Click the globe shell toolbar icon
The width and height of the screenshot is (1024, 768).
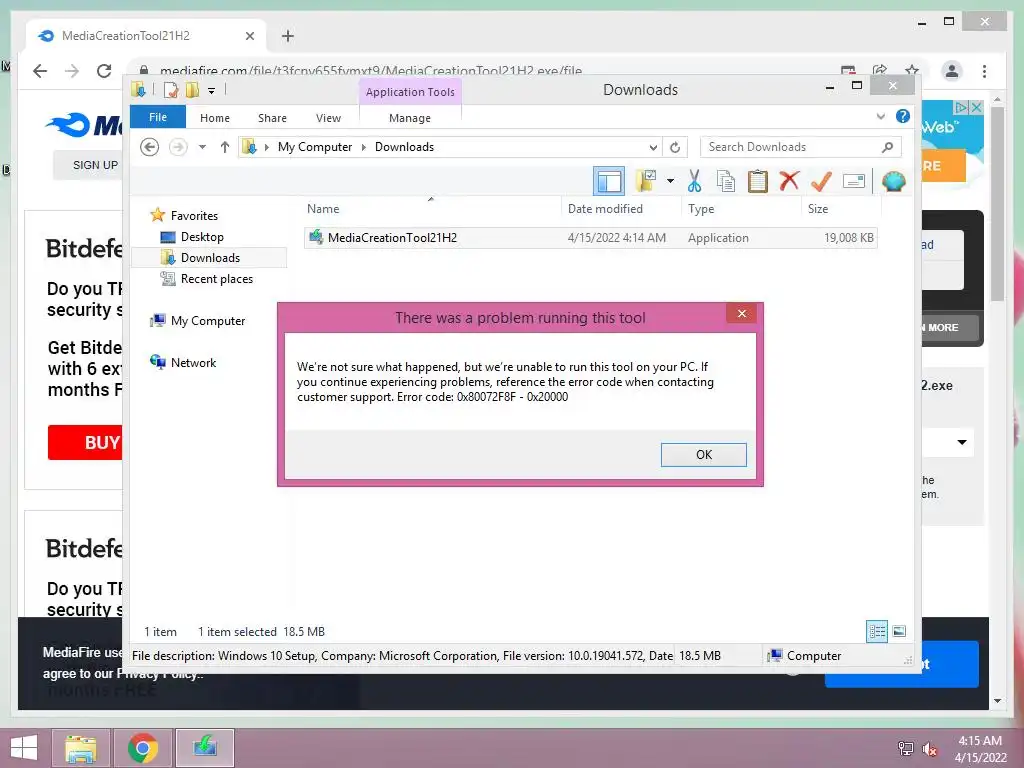[893, 181]
